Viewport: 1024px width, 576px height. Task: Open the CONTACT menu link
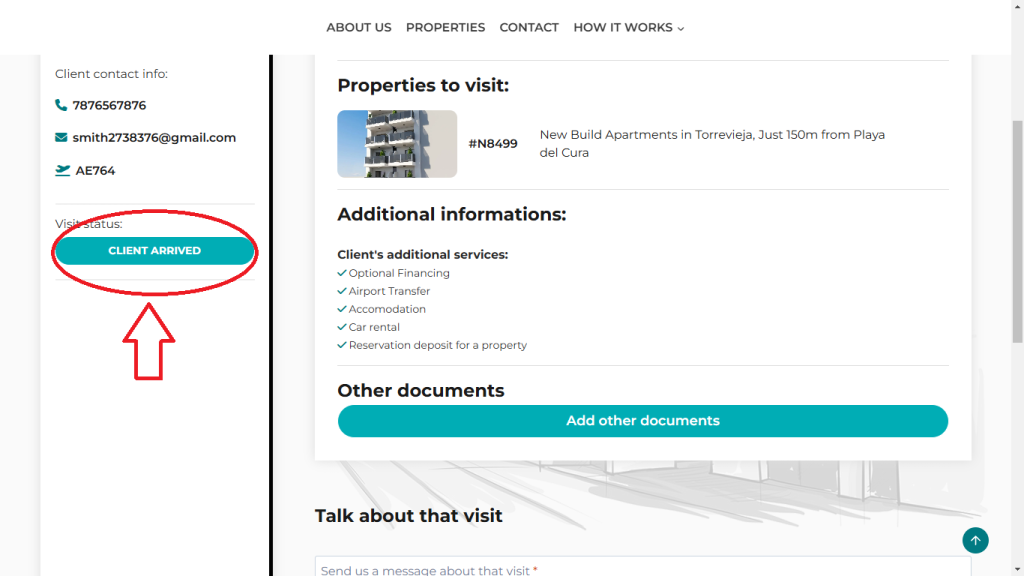(x=529, y=28)
